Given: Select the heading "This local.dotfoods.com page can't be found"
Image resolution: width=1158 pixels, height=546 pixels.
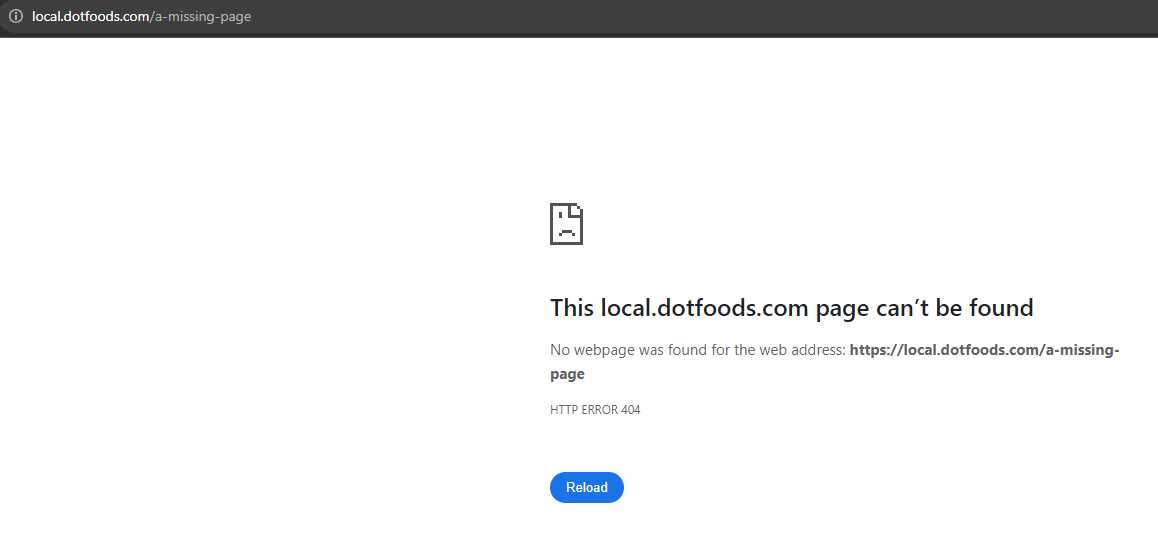Looking at the screenshot, I should [x=792, y=308].
